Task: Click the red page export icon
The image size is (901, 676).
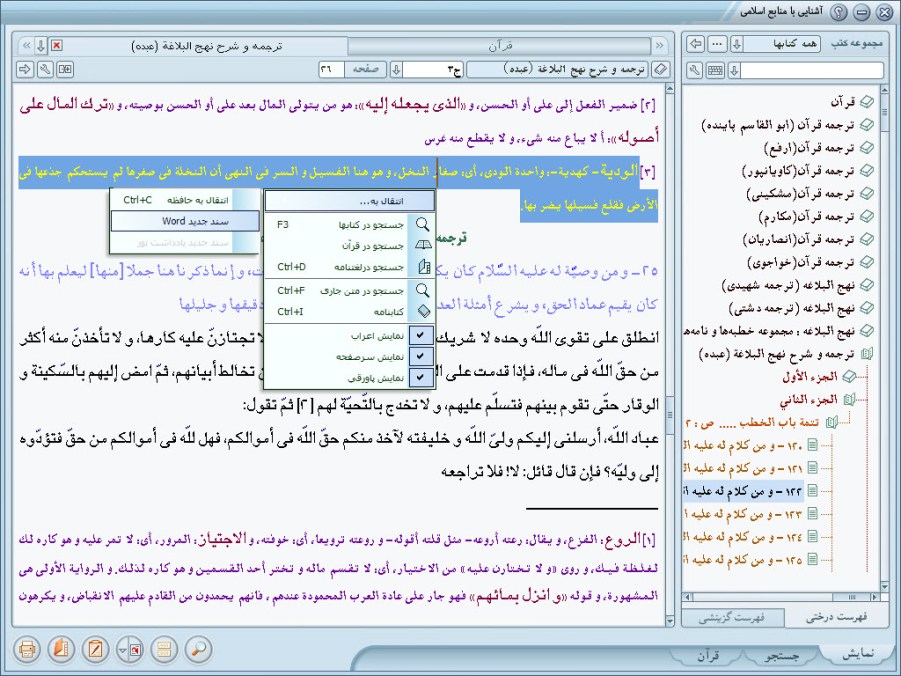Action: point(136,650)
